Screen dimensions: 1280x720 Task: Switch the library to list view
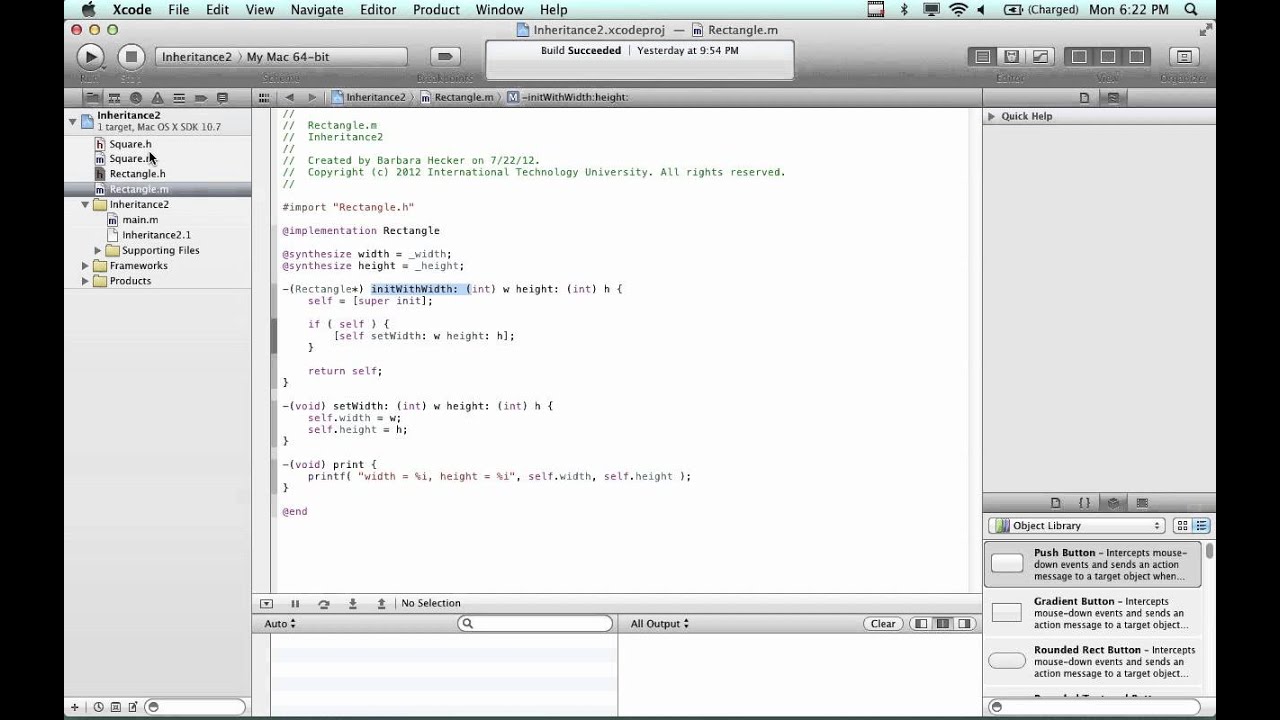[x=1201, y=526]
